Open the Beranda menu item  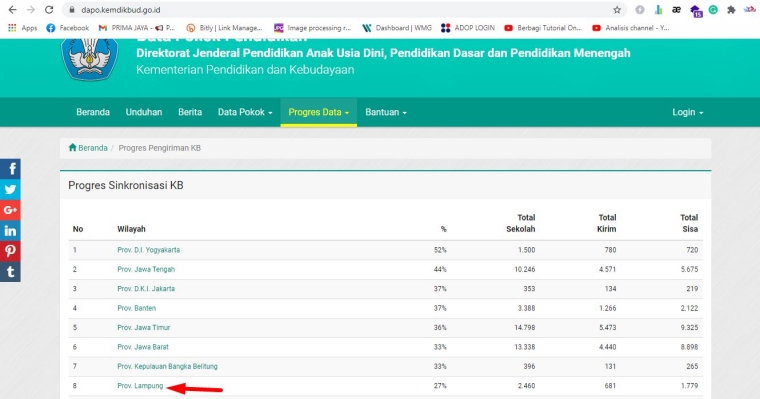(93, 112)
